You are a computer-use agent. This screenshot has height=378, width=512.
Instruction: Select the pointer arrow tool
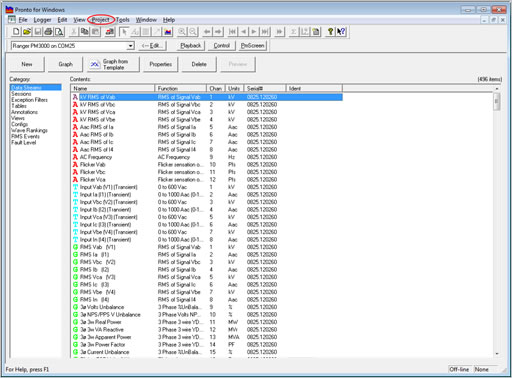(124, 32)
